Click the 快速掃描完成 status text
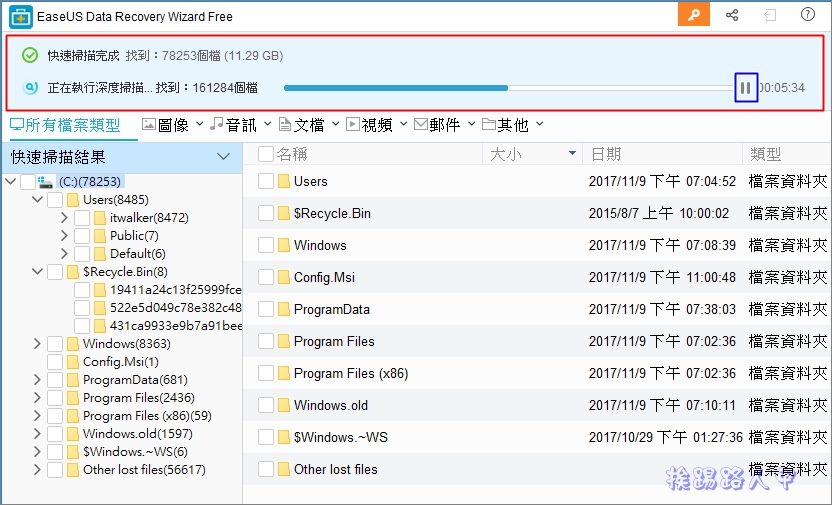The width and height of the screenshot is (832, 505). (83, 56)
